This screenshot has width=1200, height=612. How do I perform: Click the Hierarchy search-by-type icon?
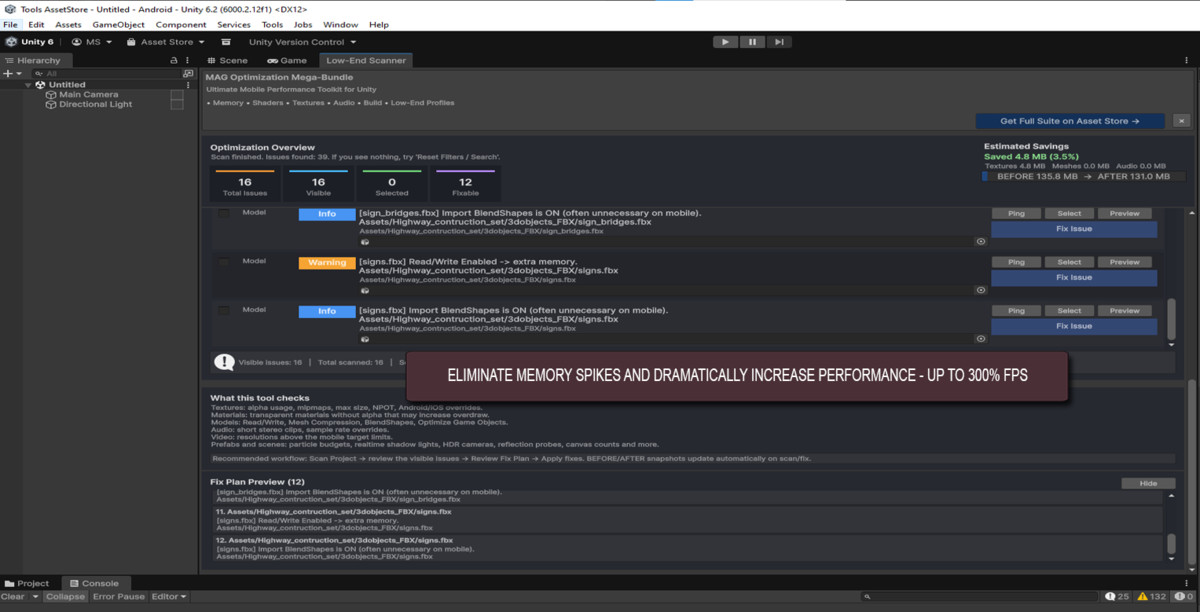tap(188, 73)
